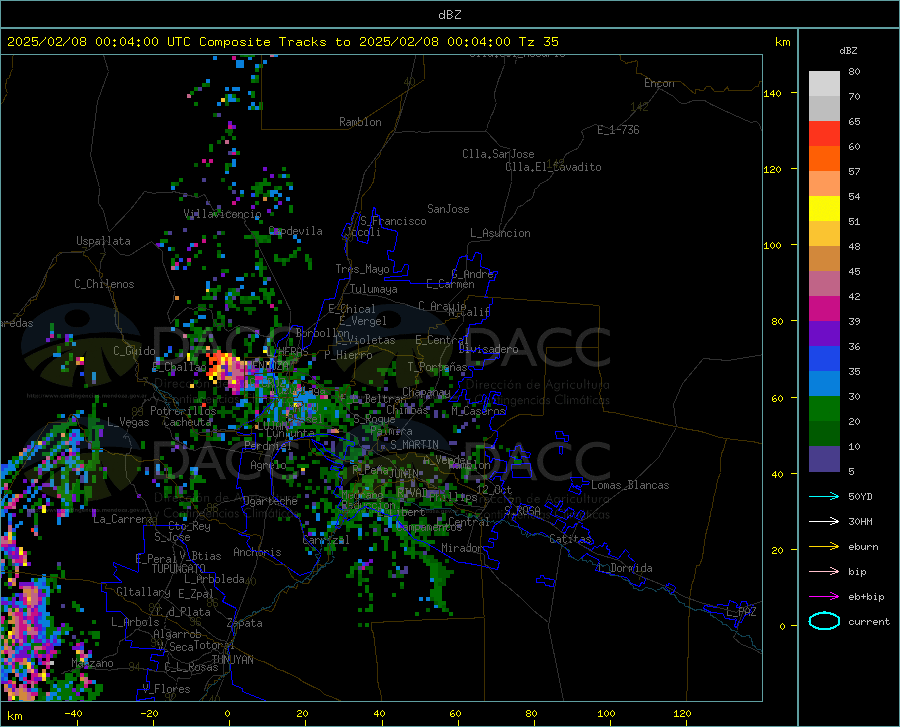
Task: Click the white 30HM arrow in legend
Action: [824, 522]
